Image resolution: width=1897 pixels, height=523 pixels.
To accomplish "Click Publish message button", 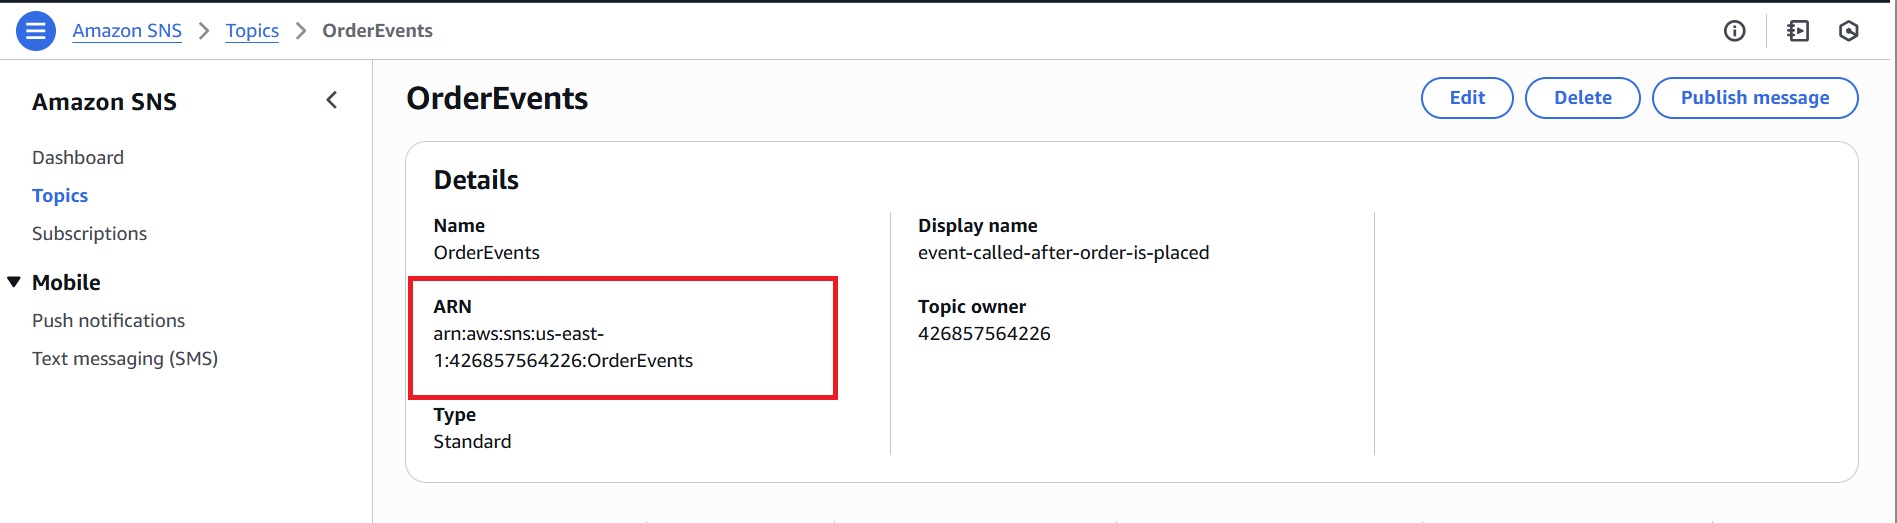I will (1754, 98).
